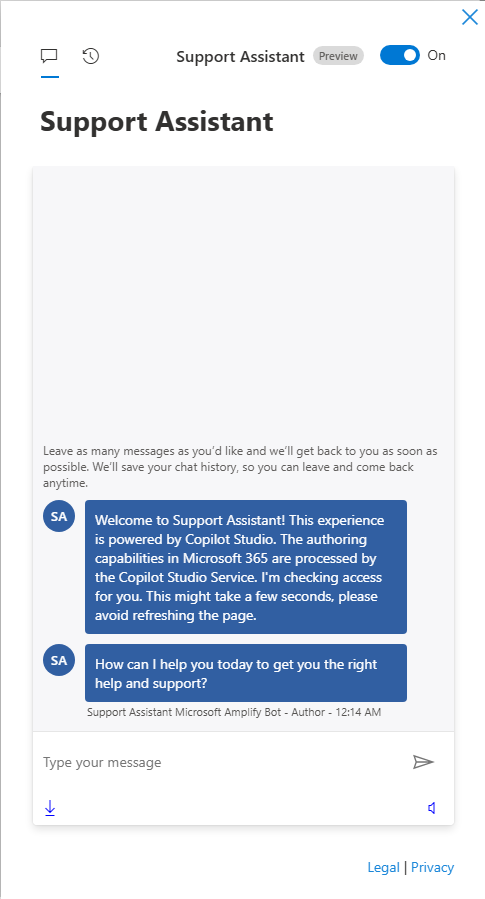Toggle the sound speaker icon

[432, 808]
